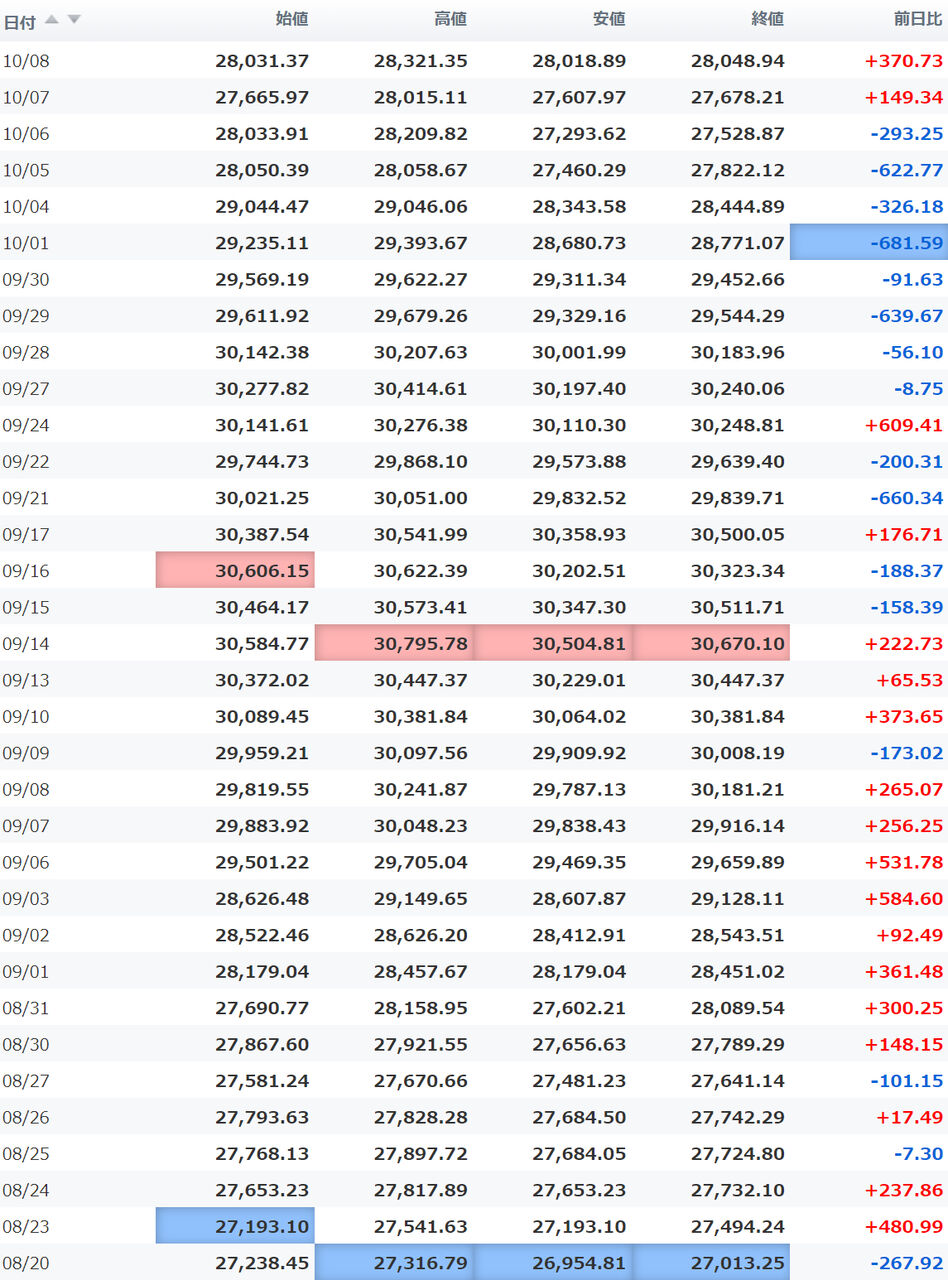Viewport: 948px width, 1280px height.
Task: Select opening price 29,959.21
Action: click(x=262, y=753)
